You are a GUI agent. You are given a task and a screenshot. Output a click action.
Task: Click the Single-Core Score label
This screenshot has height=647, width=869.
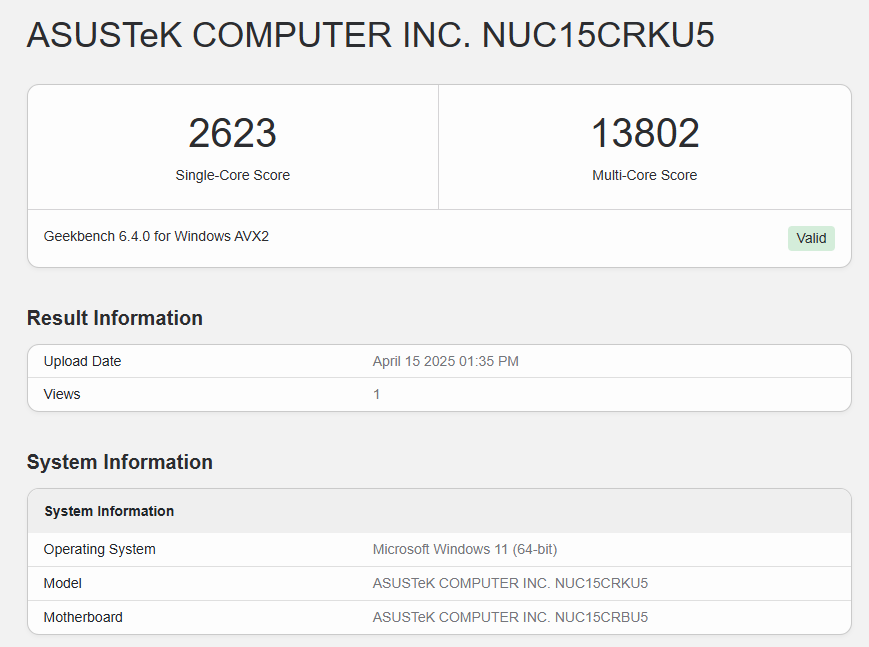232,175
